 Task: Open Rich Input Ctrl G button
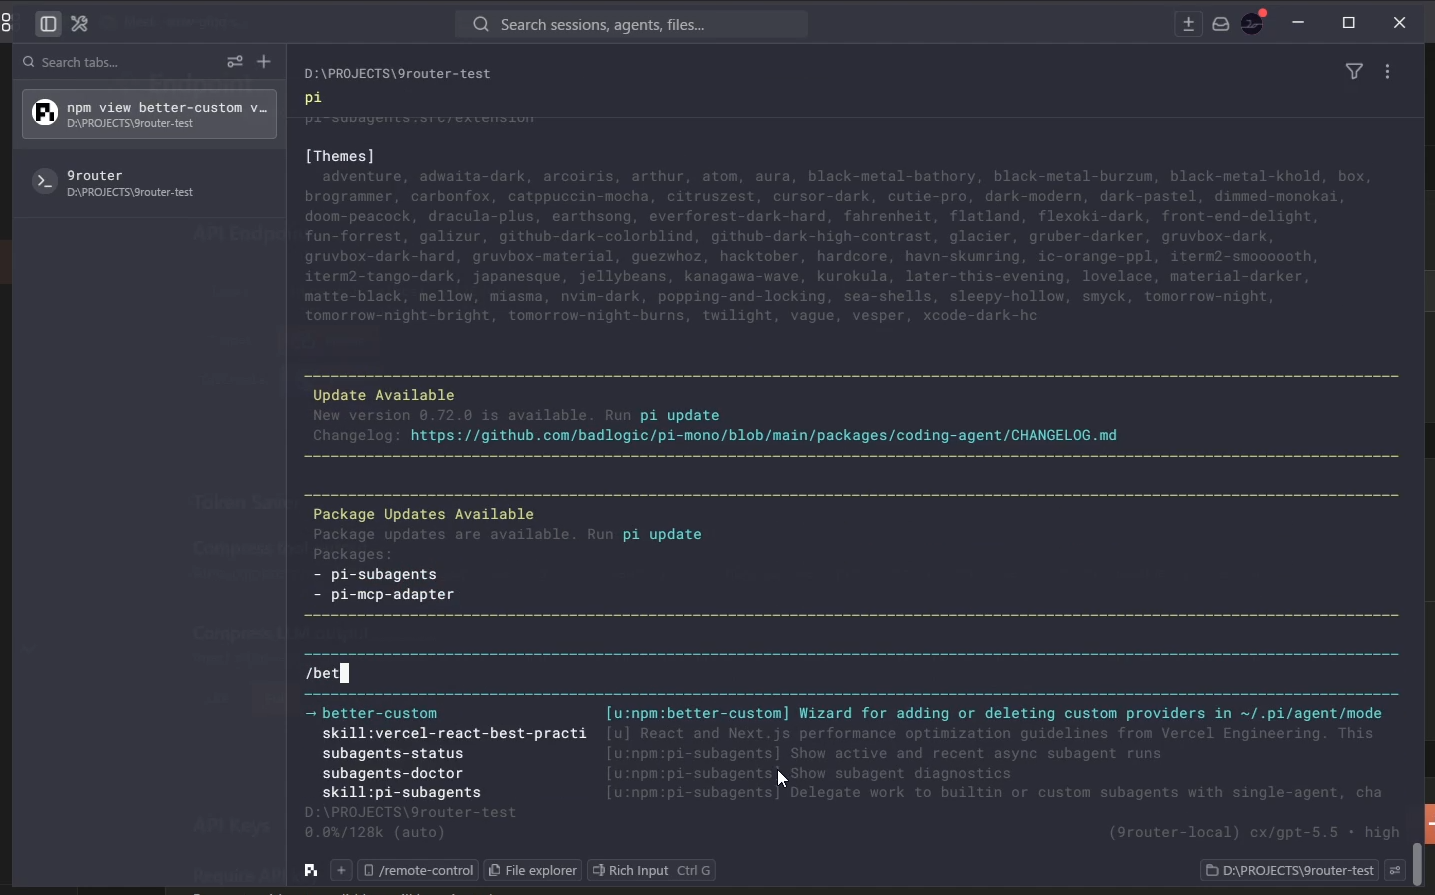click(653, 871)
